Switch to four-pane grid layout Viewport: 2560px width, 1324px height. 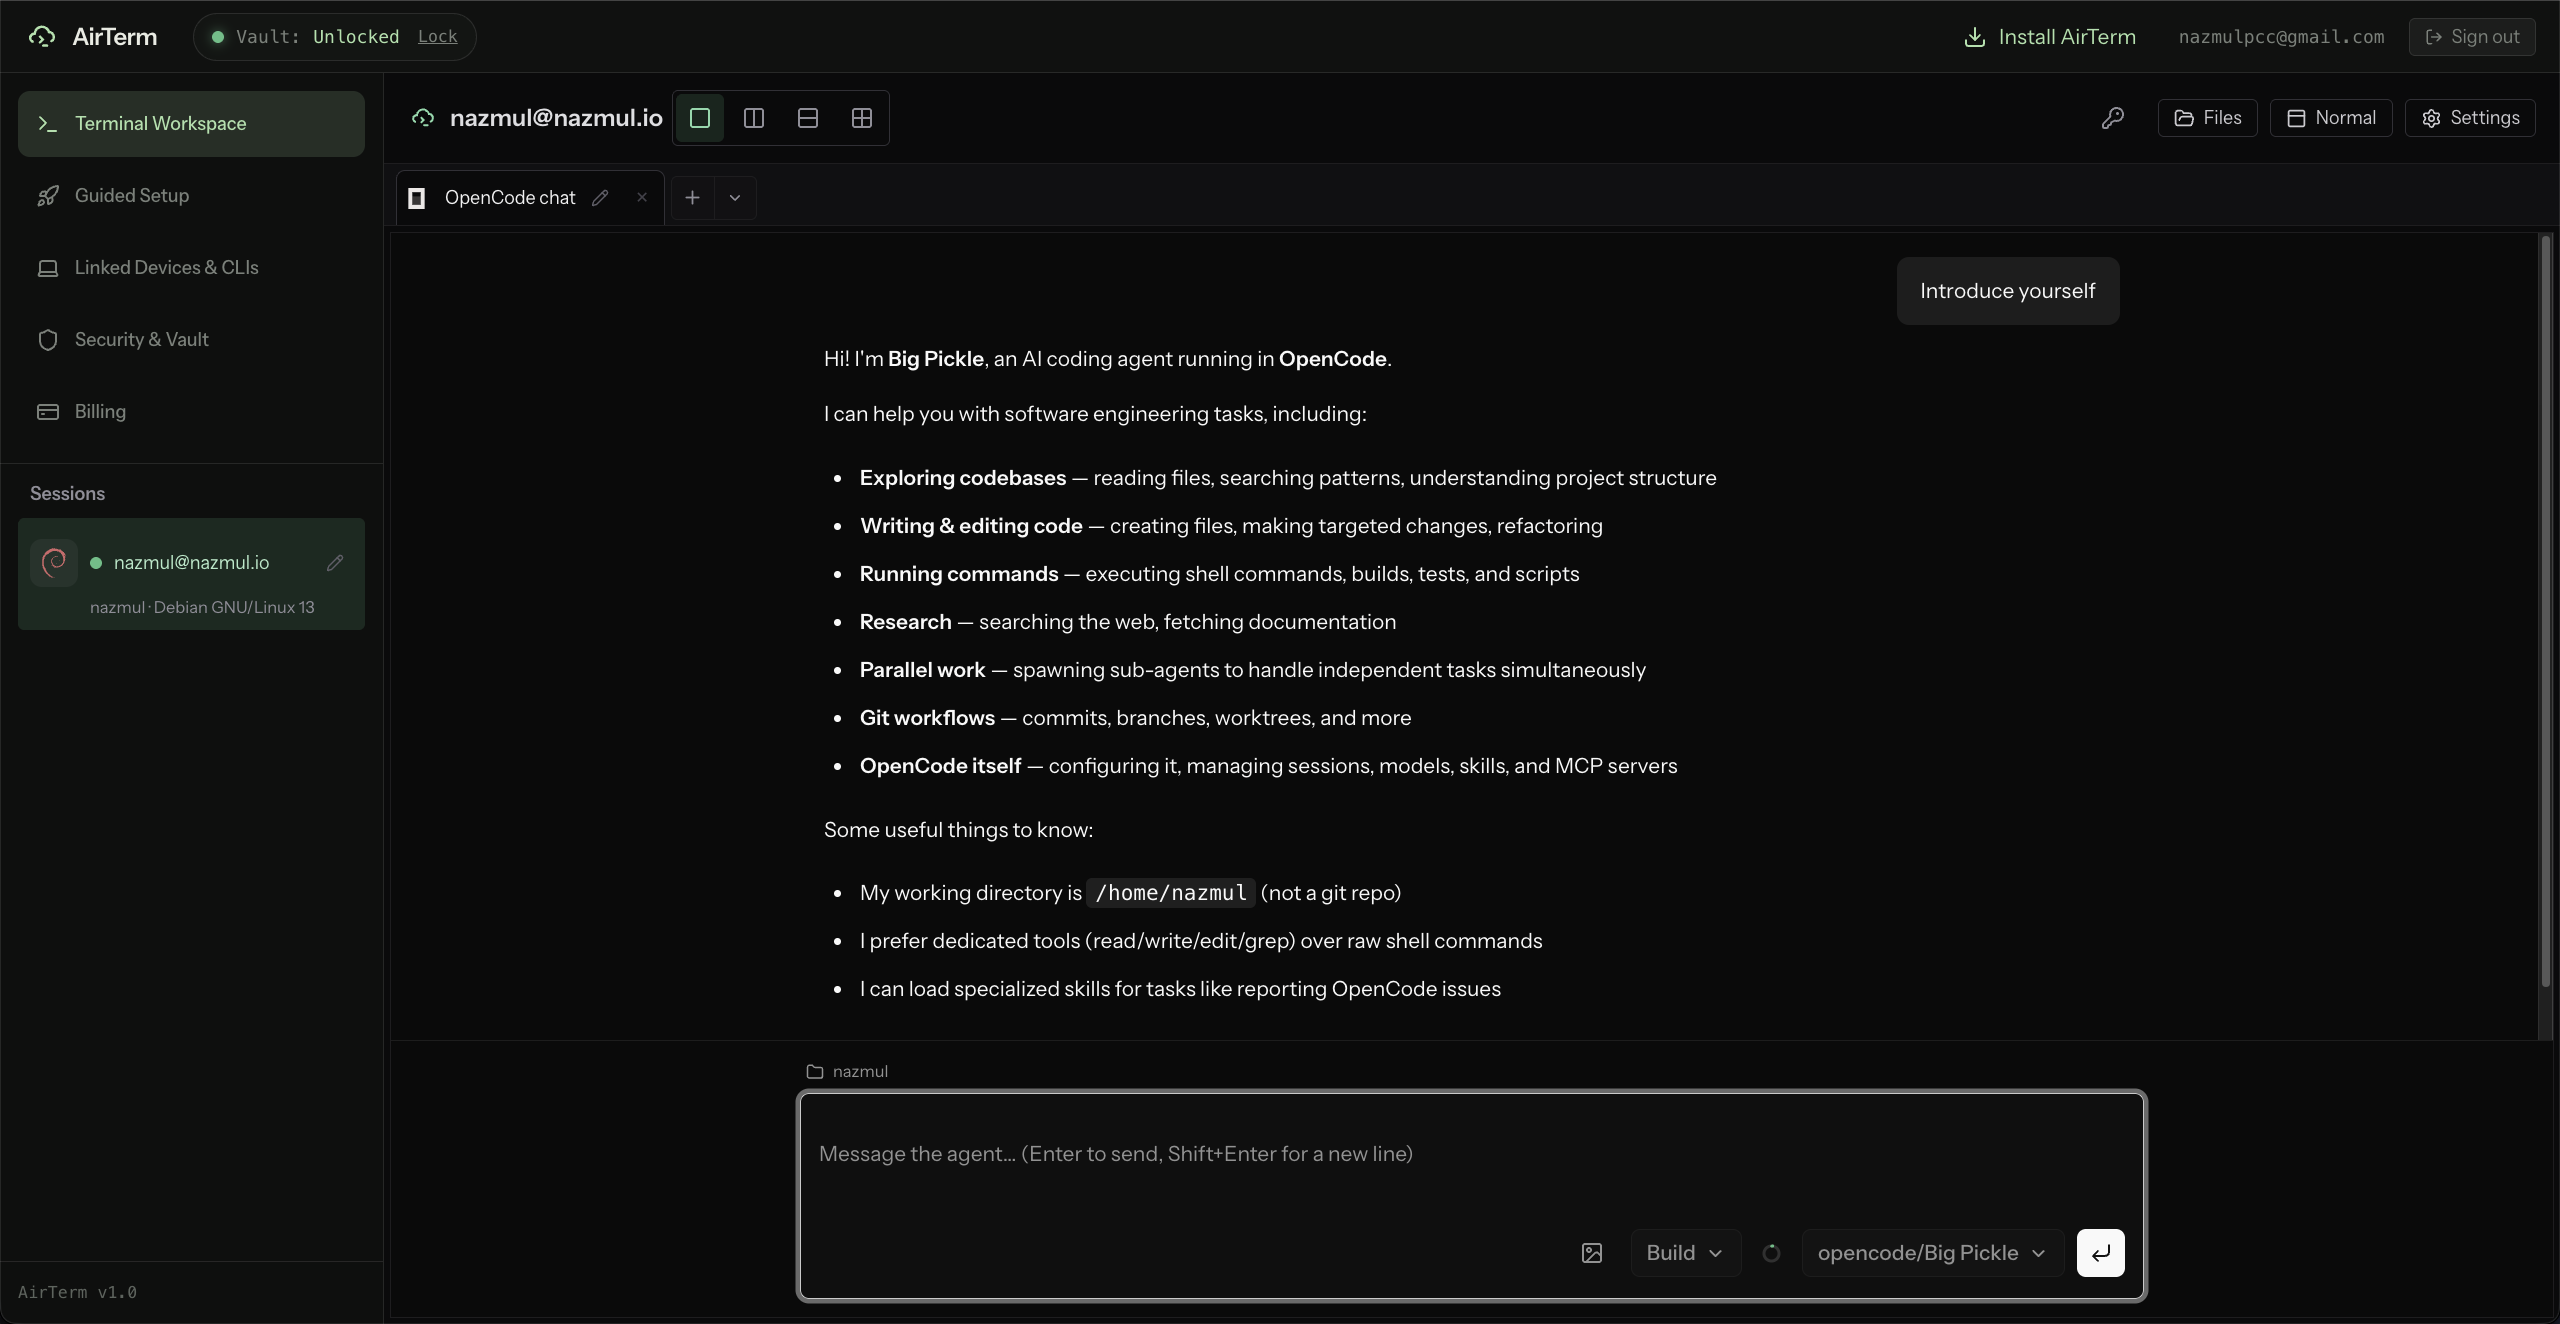(862, 118)
